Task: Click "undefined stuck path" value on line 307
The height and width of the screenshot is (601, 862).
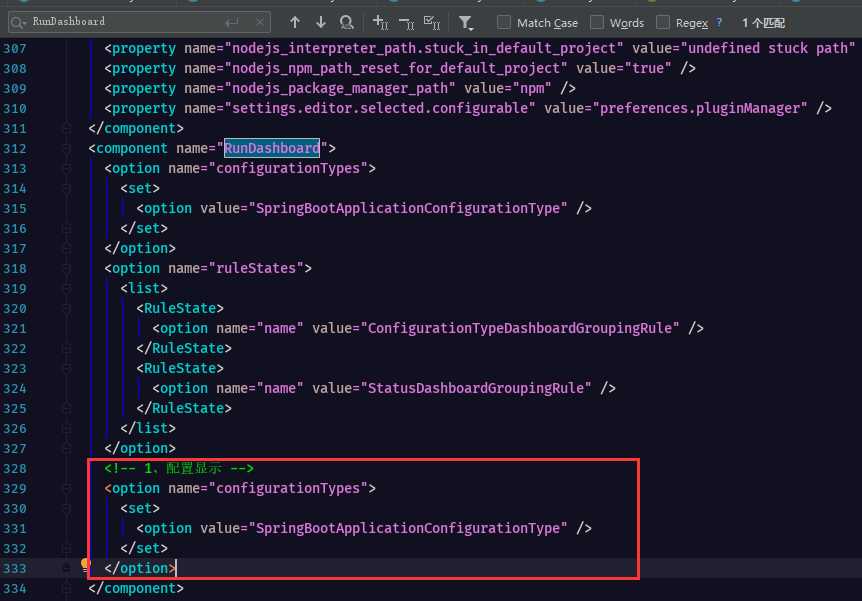Action: tap(768, 48)
